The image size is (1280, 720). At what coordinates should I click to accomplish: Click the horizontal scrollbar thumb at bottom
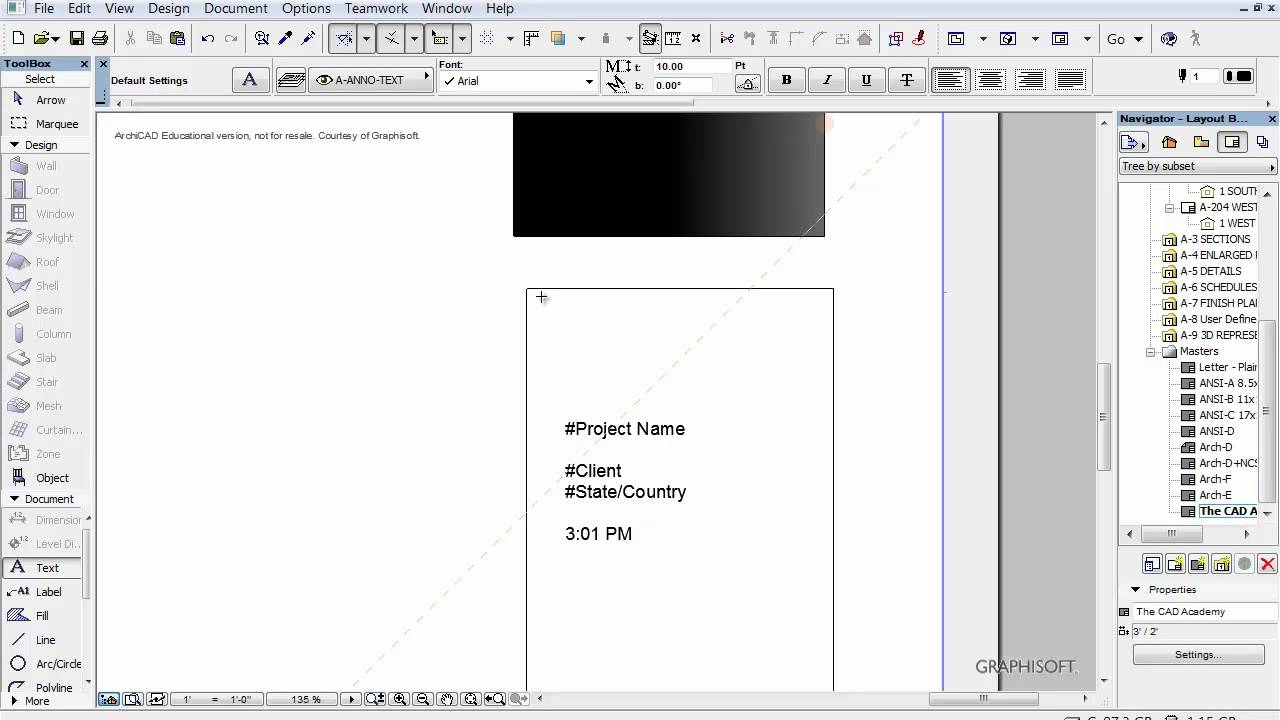983,698
